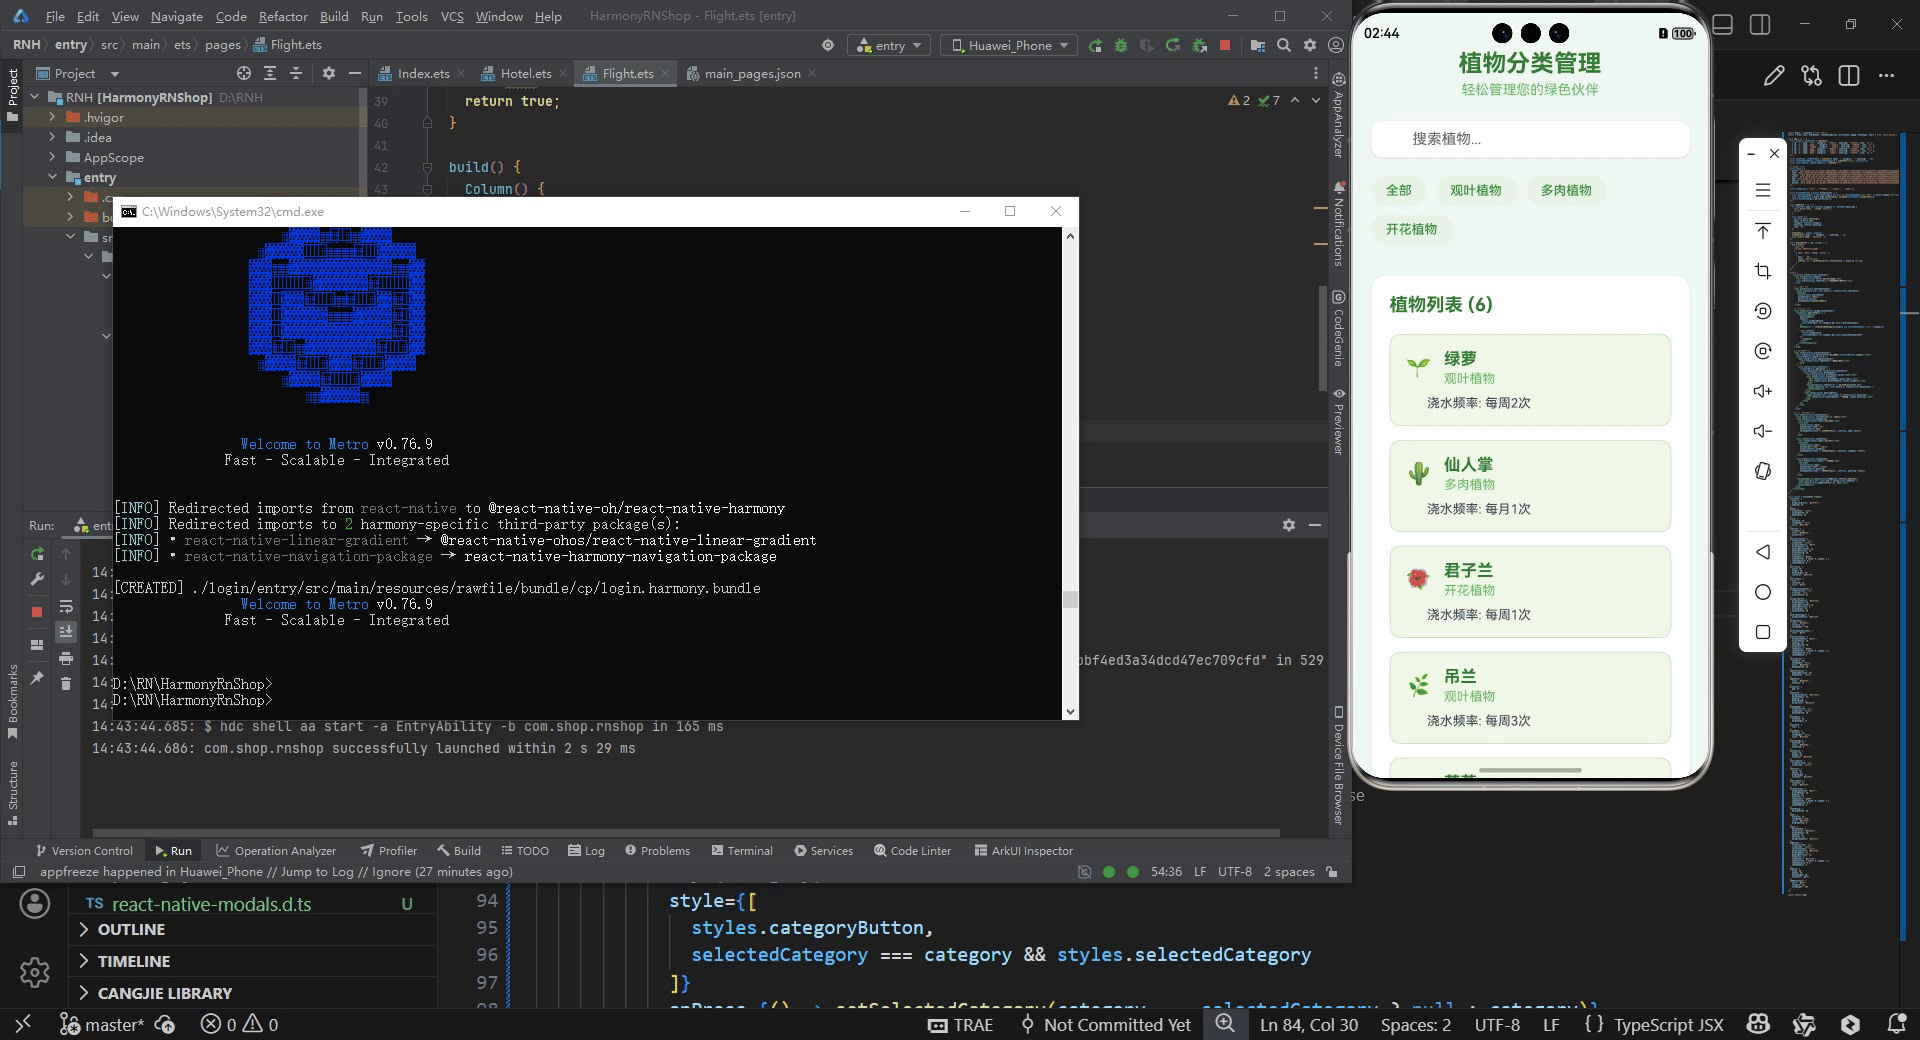The height and width of the screenshot is (1040, 1920).
Task: Click the wrench icon in Run panel
Action: pyautogui.click(x=37, y=579)
